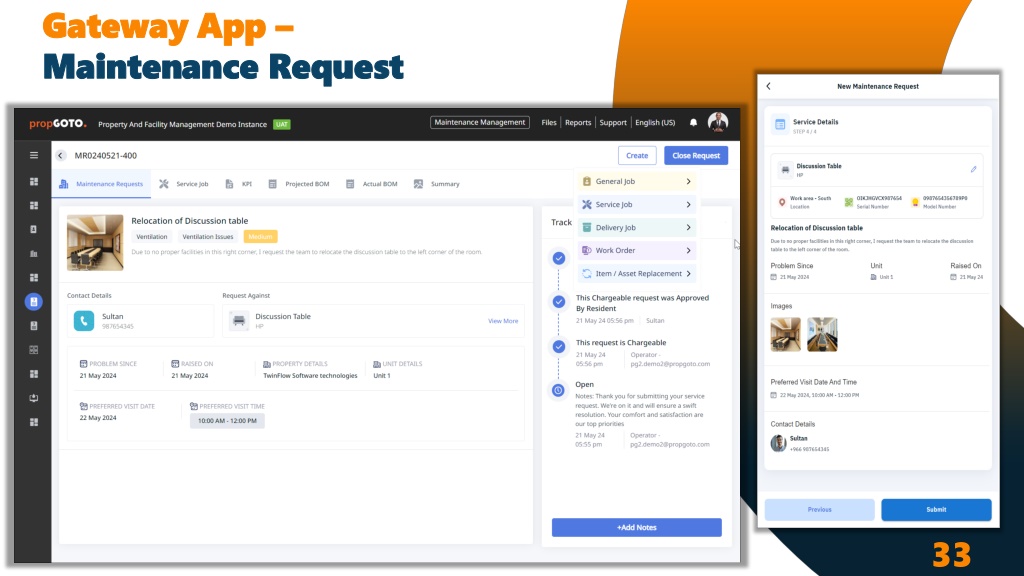1024x576 pixels.
Task: Click the Medium priority tag
Action: 260,236
